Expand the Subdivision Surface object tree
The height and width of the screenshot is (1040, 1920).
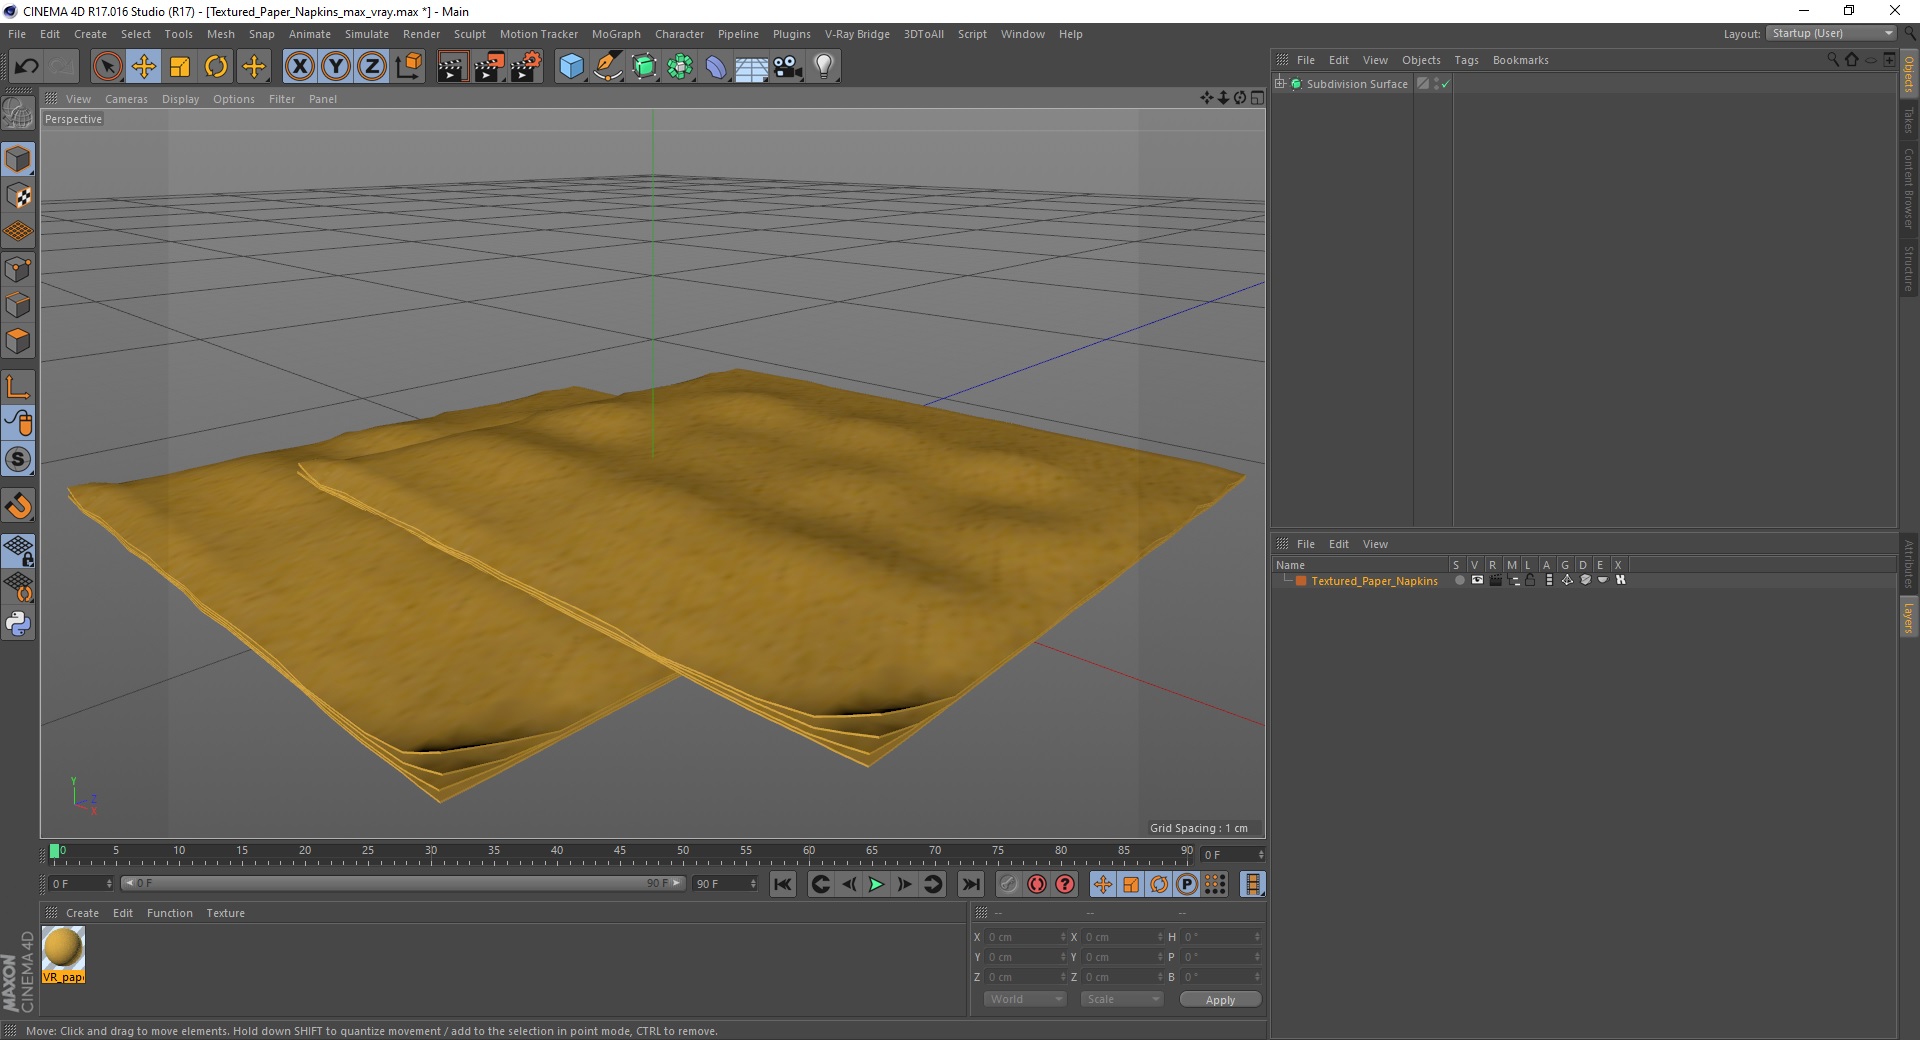[1280, 84]
